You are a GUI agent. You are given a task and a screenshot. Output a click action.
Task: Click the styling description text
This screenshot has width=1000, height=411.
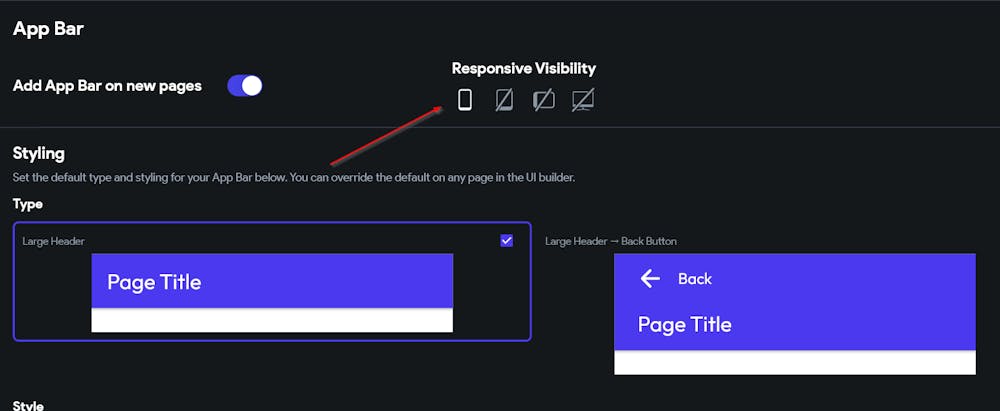pos(293,178)
